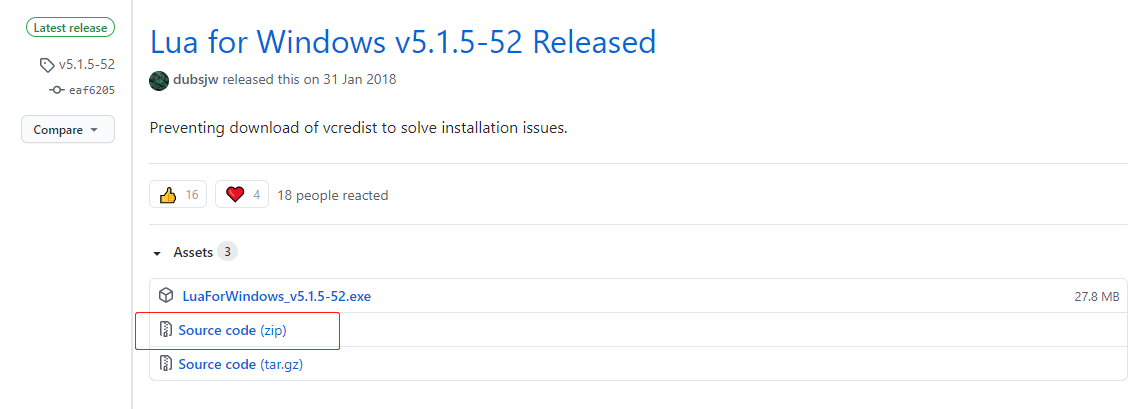The height and width of the screenshot is (409, 1148).
Task: Toggle the heart reaction
Action: click(x=243, y=194)
